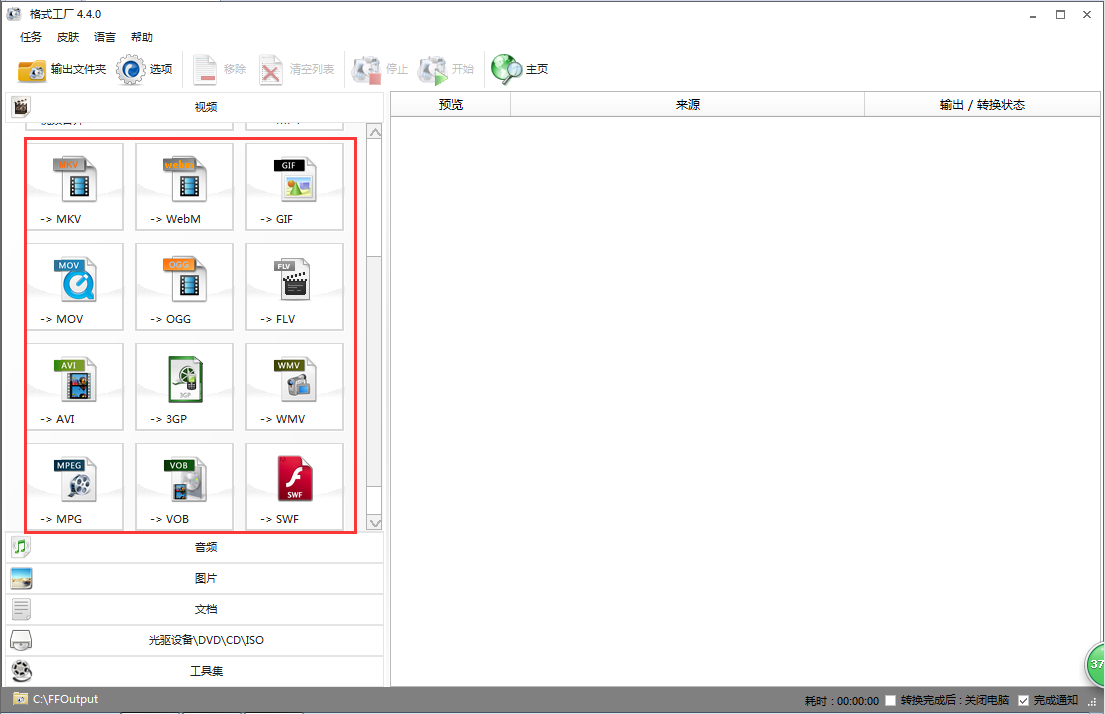This screenshot has height=714, width=1105.
Task: Choose the SWF conversion format icon
Action: (294, 487)
